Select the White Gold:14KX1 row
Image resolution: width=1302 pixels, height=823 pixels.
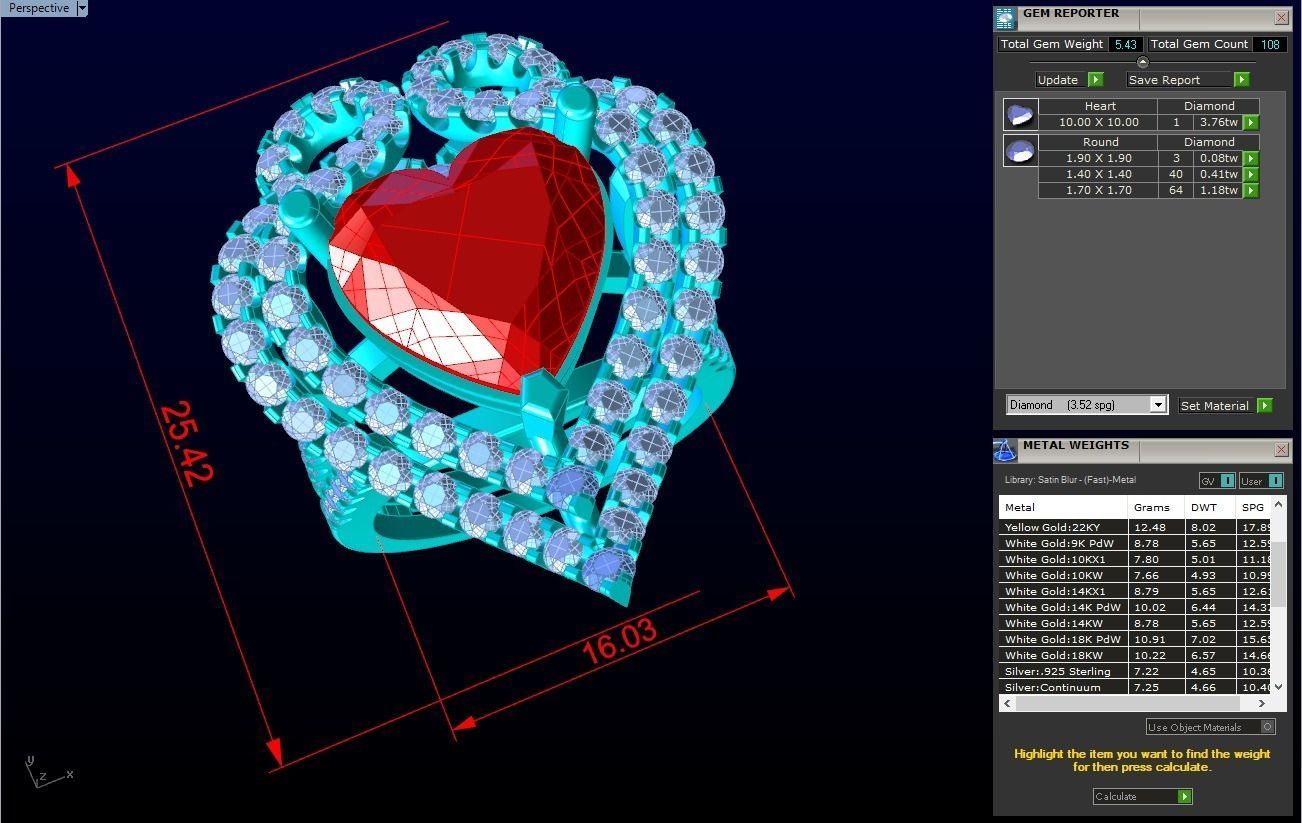[1135, 591]
